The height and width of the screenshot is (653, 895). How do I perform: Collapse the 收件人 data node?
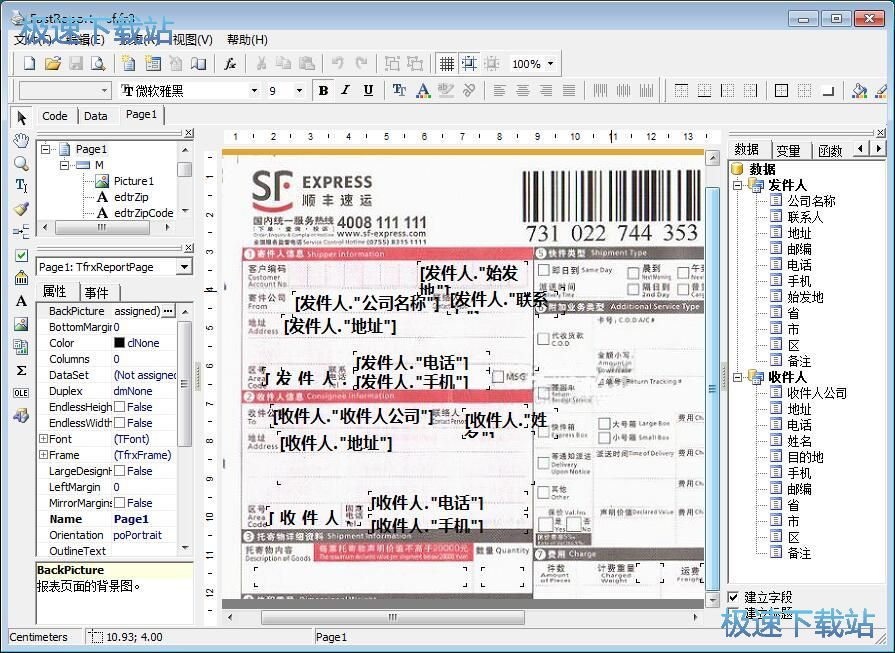tap(737, 377)
